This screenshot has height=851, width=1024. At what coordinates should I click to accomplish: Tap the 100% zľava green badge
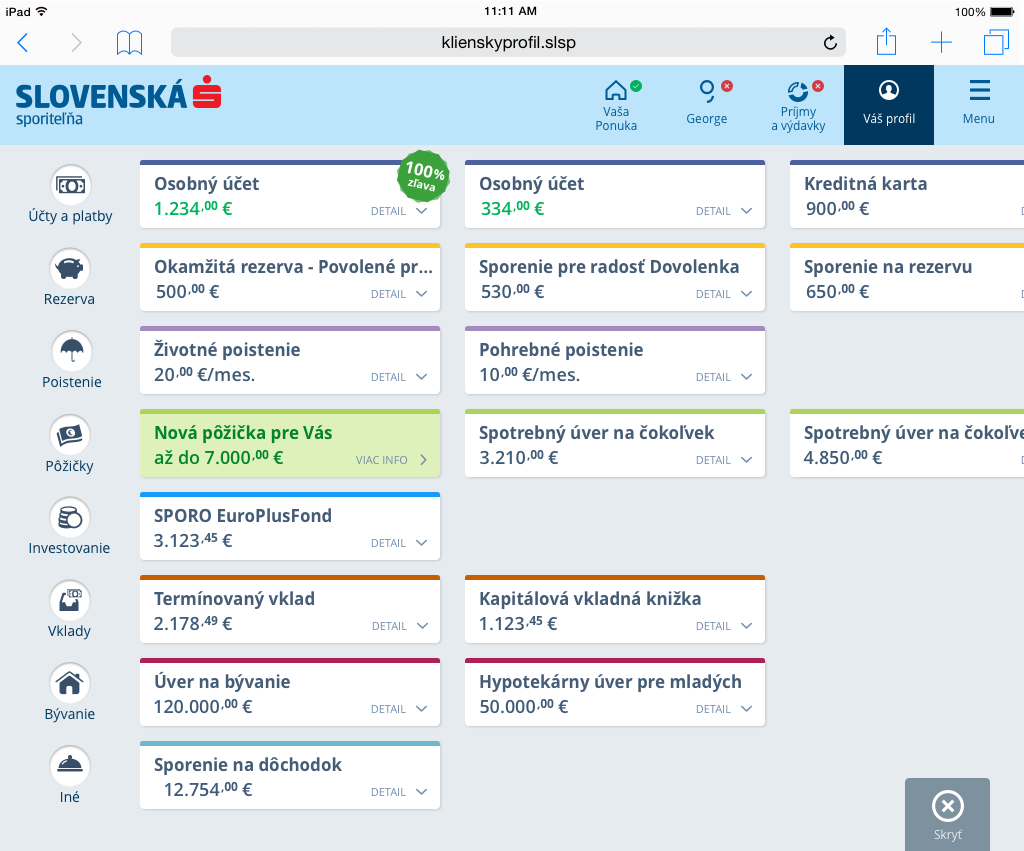423,176
